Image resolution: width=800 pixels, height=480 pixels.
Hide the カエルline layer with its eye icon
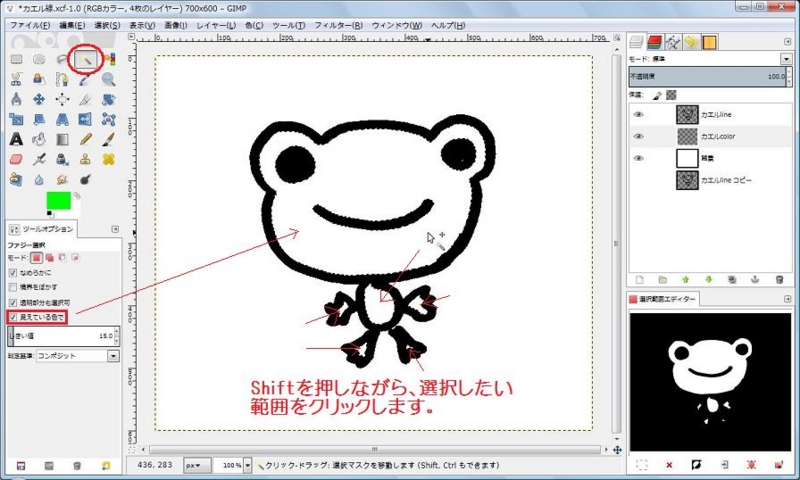click(638, 115)
